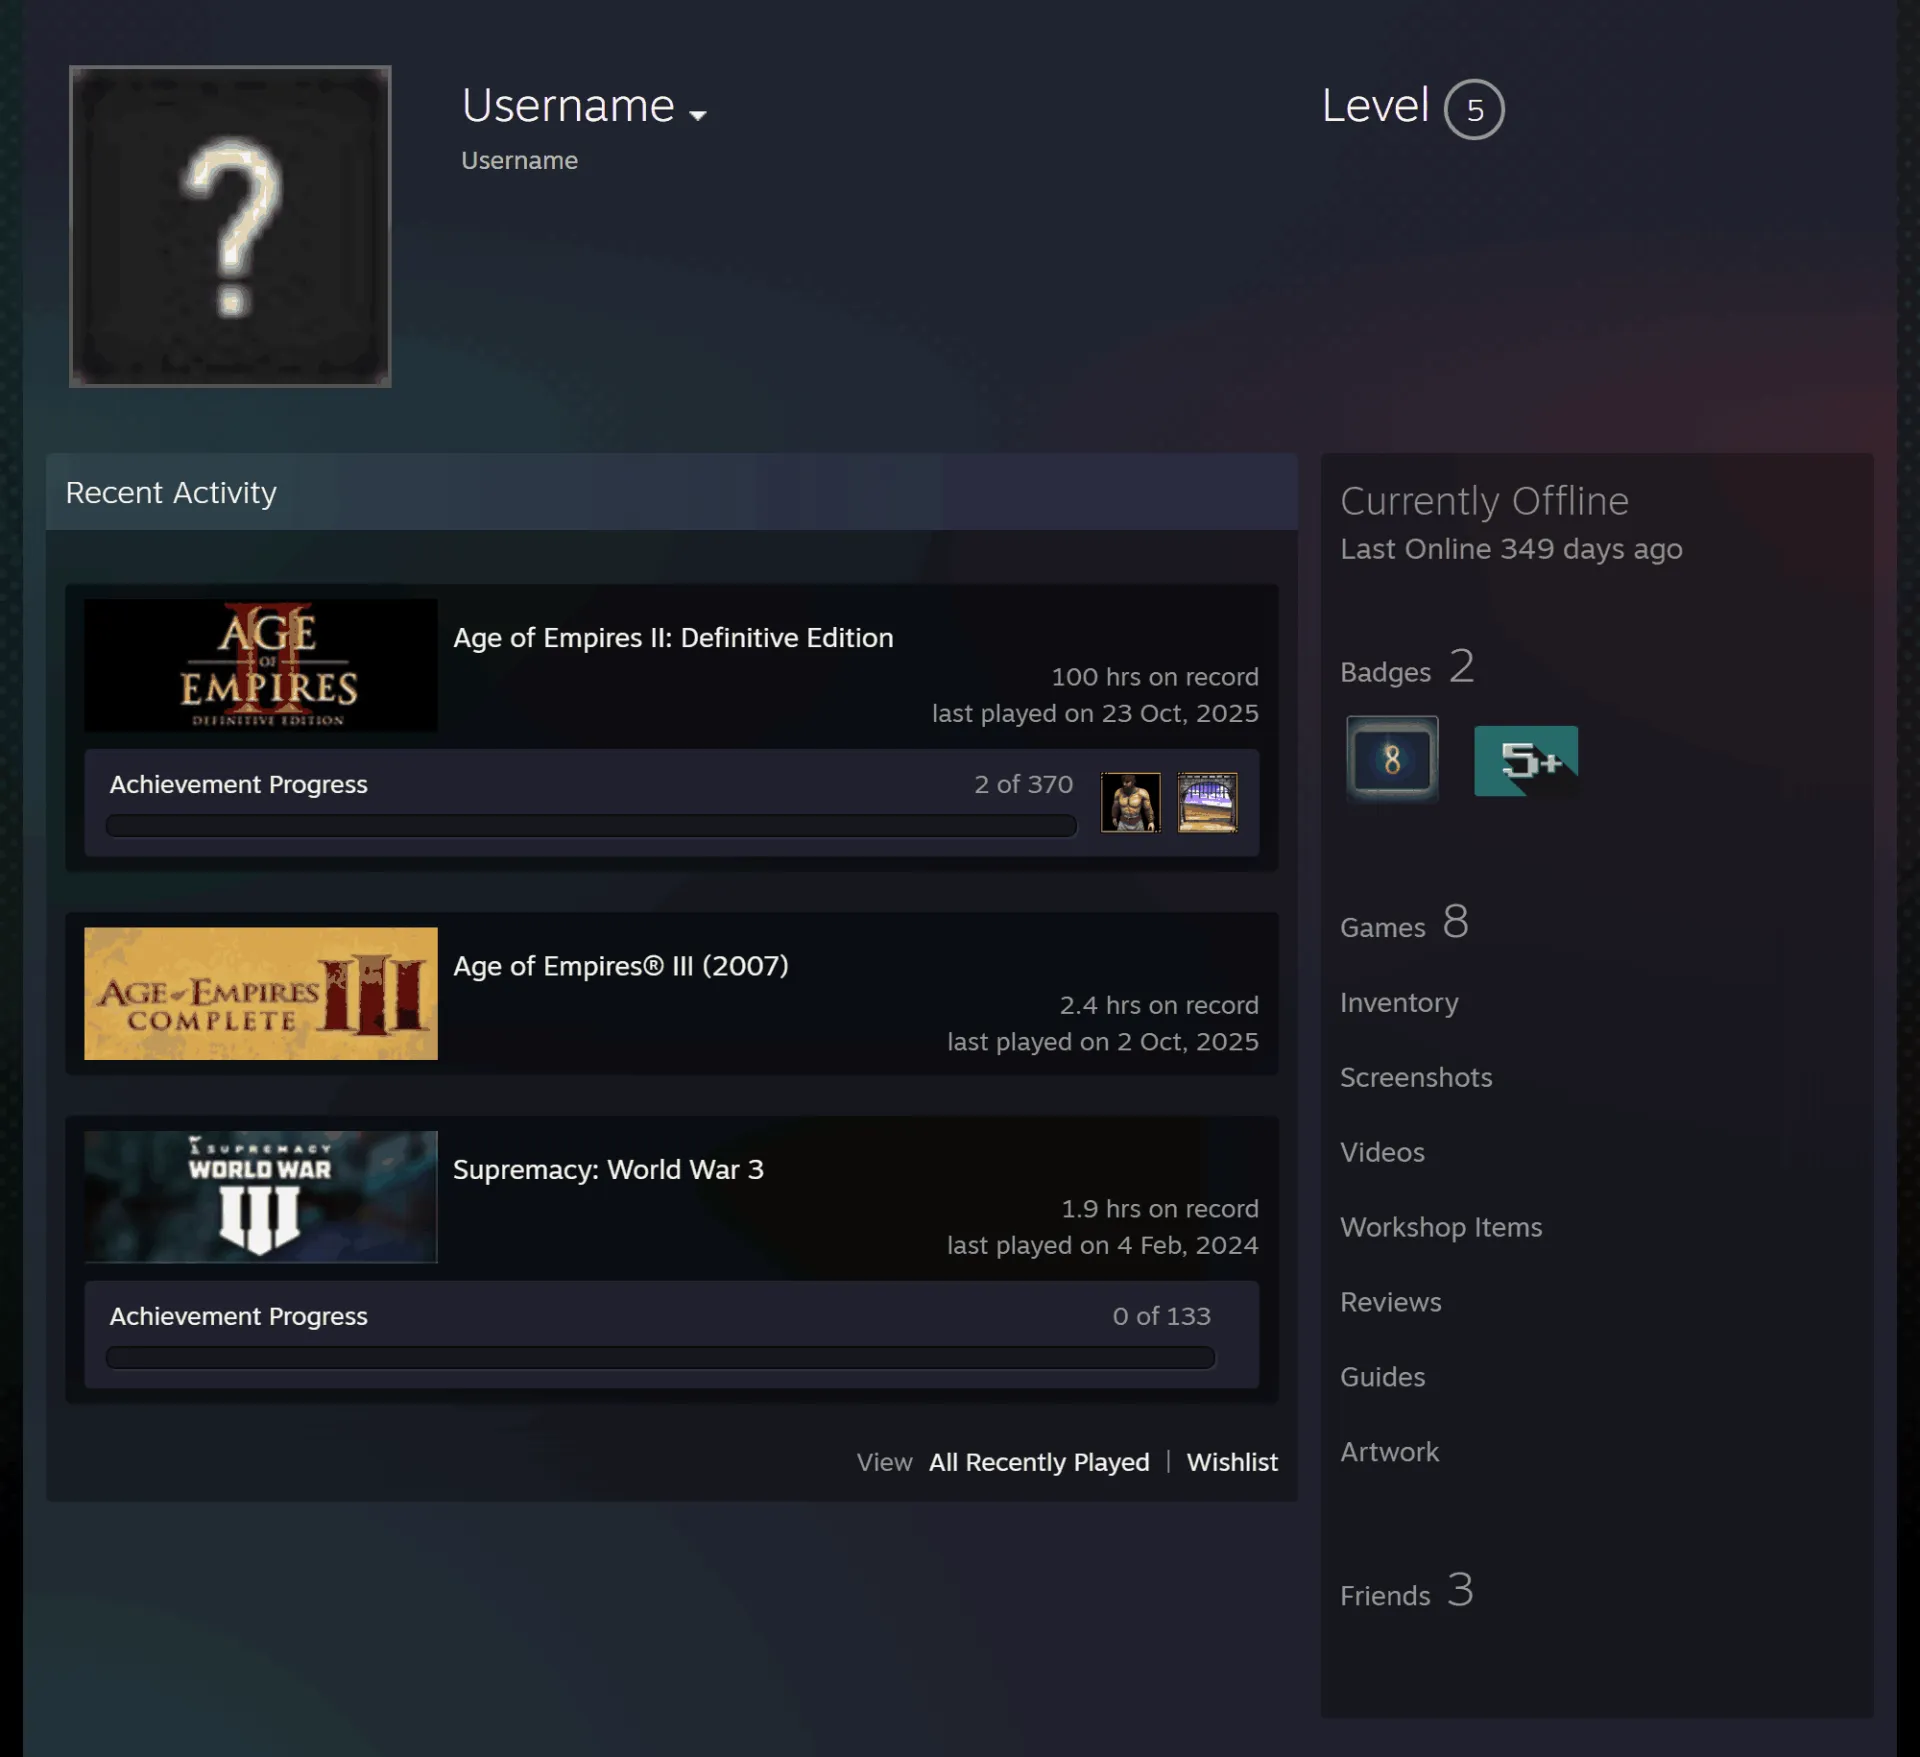Screen dimensions: 1920x1757
Task: Open Age of Empires III Complete banner
Action: pos(261,993)
